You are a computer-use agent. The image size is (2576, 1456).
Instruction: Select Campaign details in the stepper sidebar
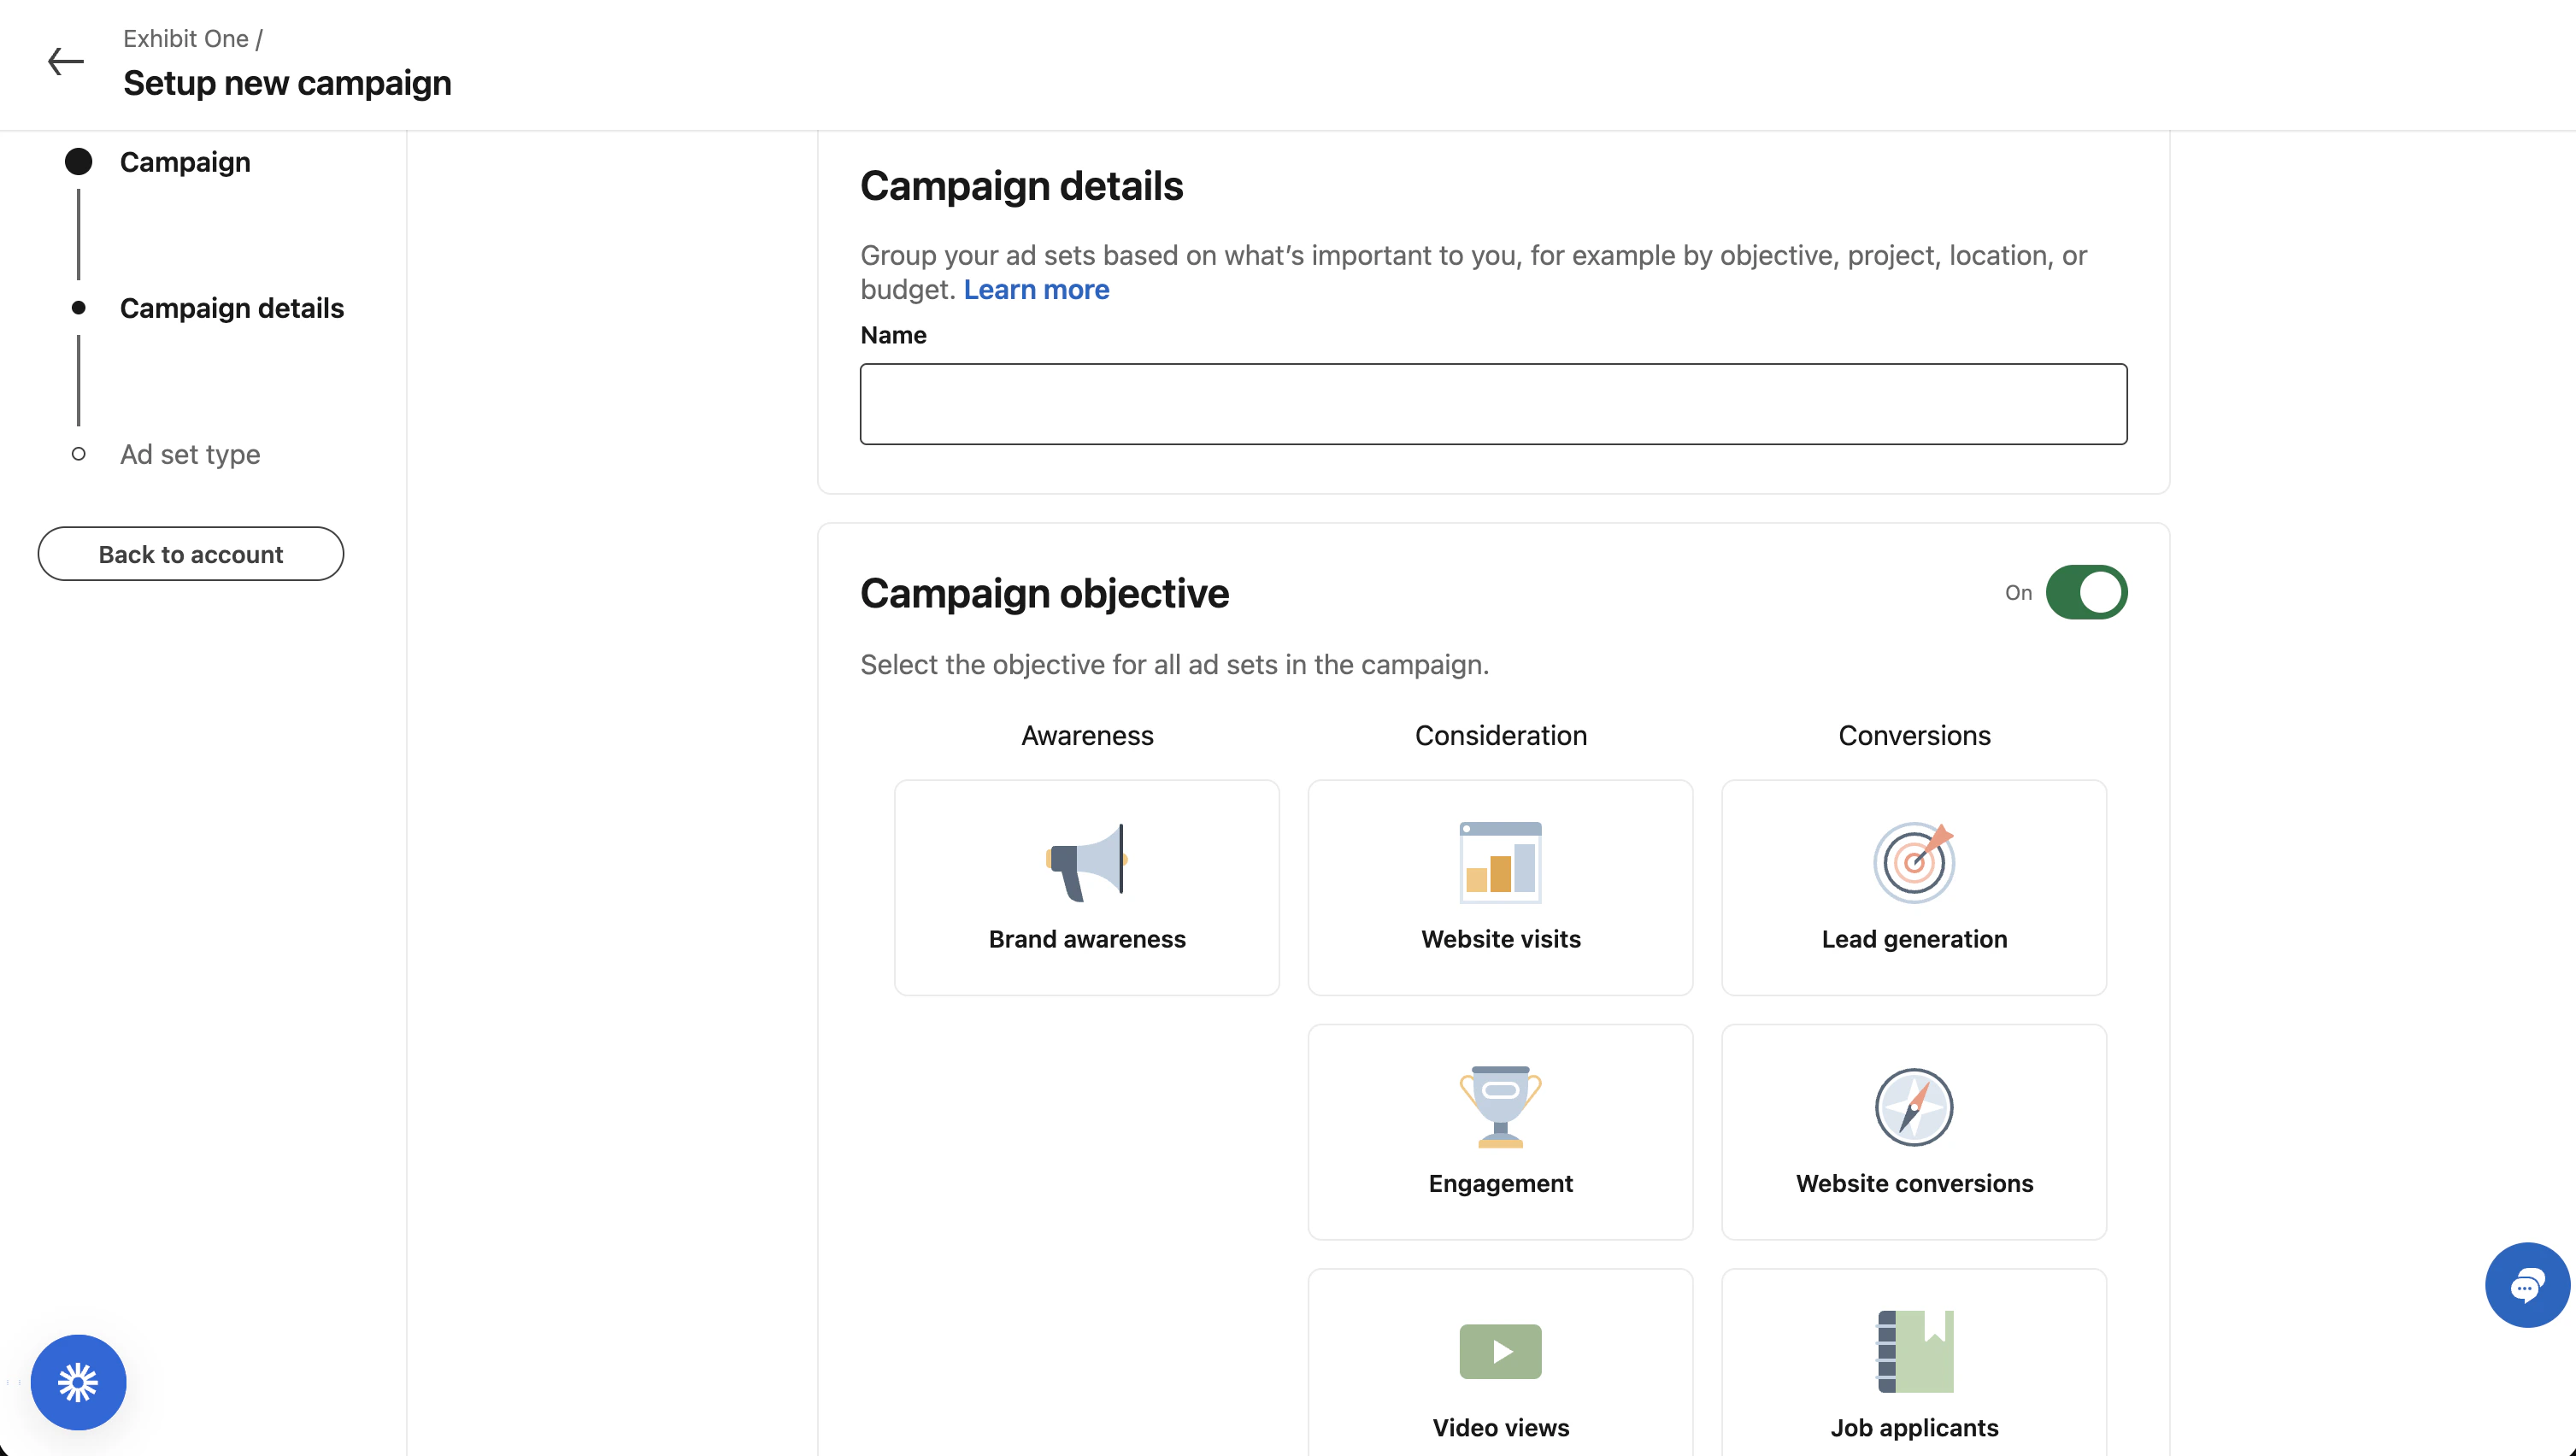point(232,308)
